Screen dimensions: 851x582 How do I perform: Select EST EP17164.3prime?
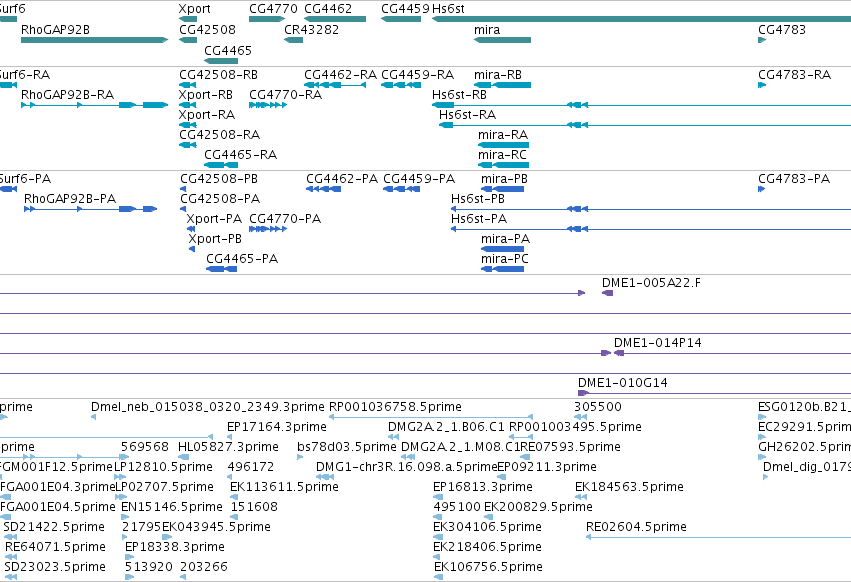coord(230,437)
